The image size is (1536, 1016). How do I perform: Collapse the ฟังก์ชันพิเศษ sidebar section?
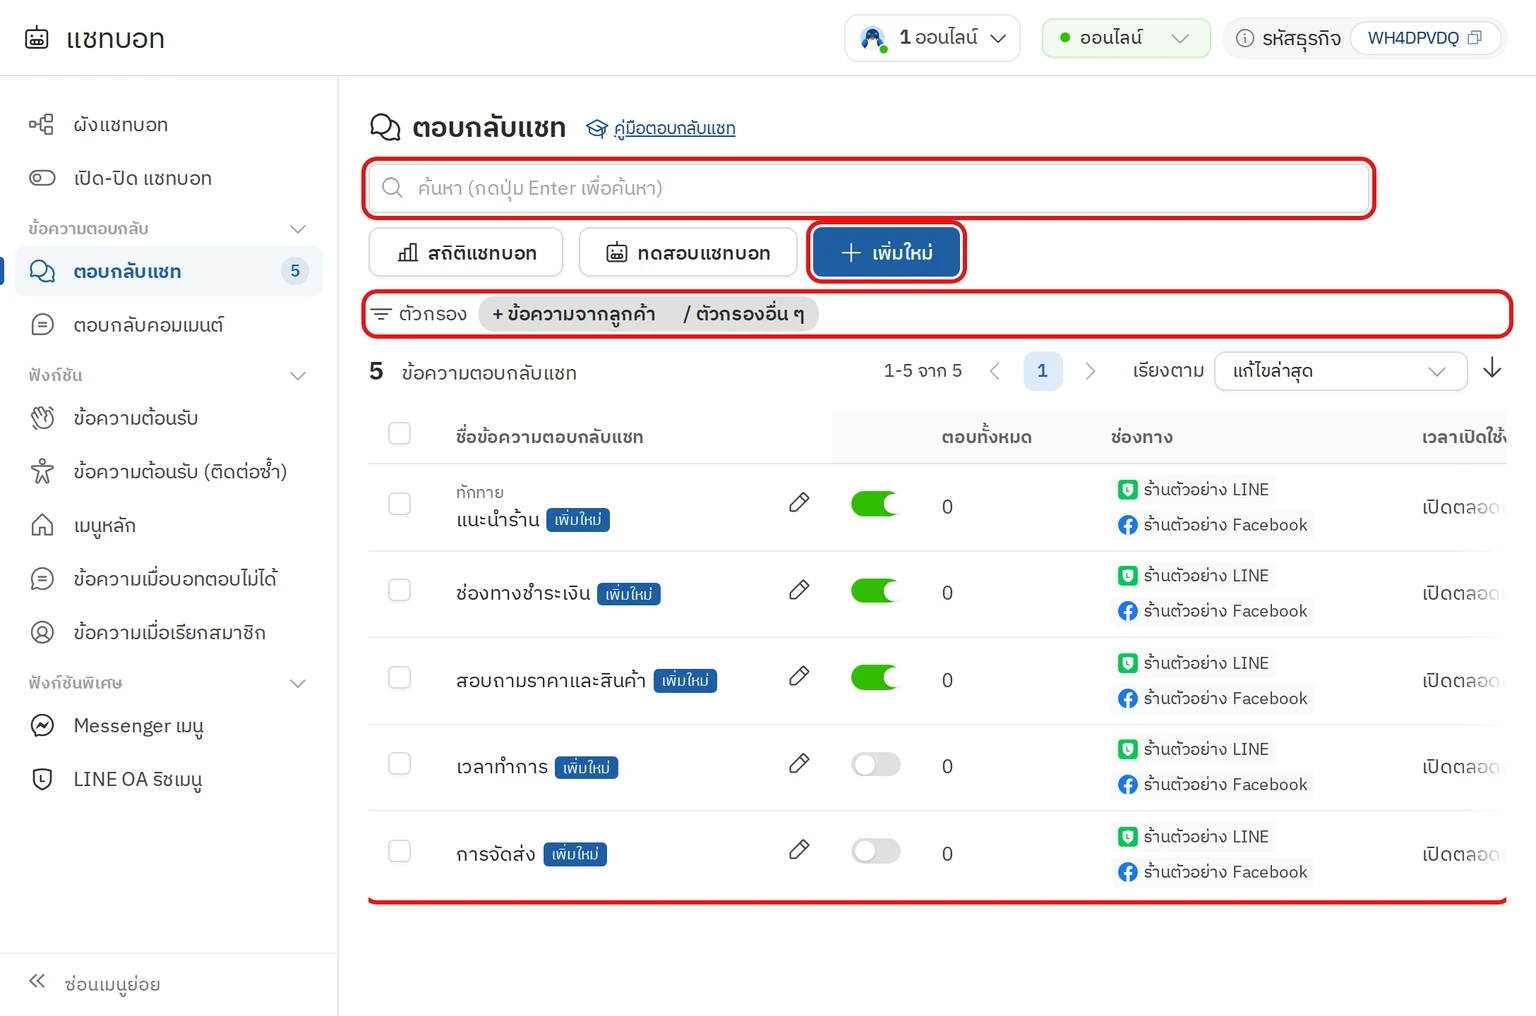click(x=297, y=683)
